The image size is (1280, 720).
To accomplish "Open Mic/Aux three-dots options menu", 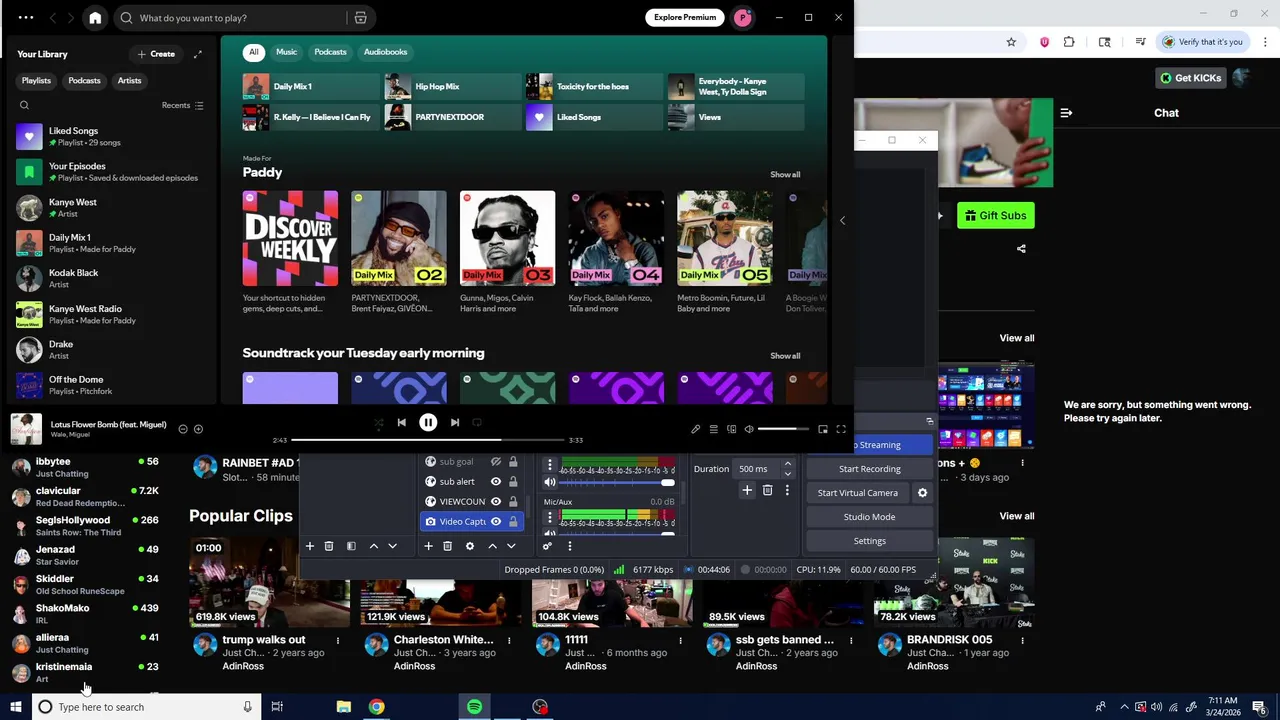I will [549, 517].
